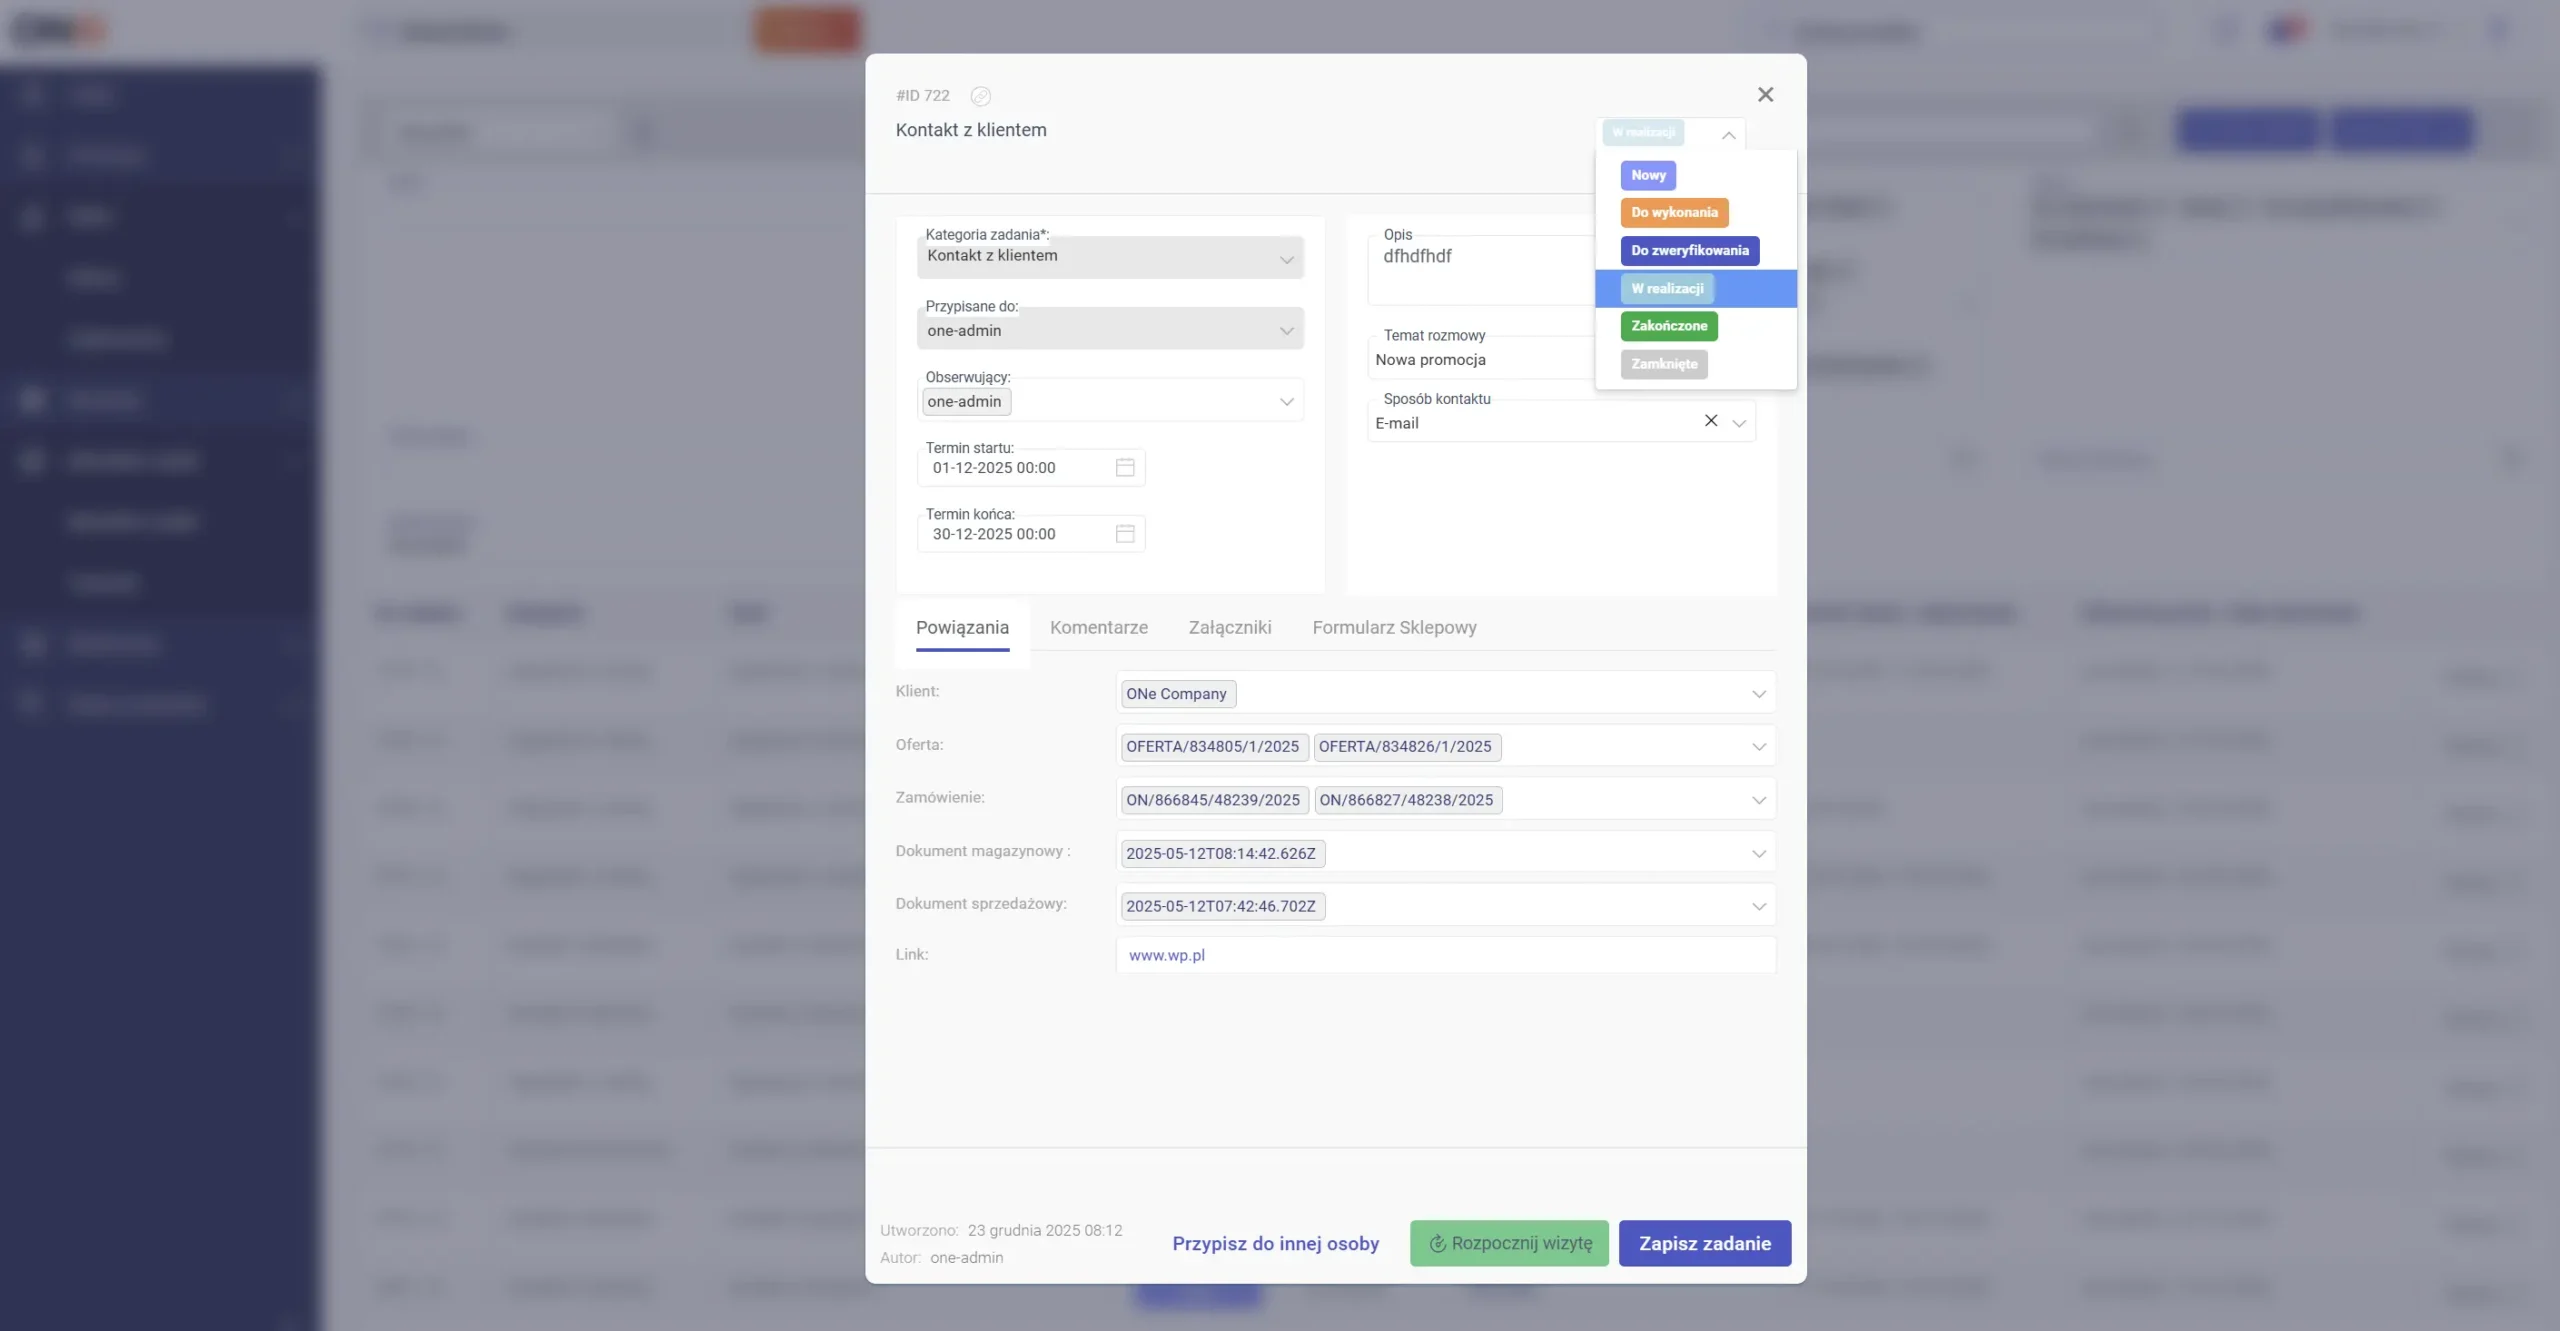Switch to the Komentarze tab
This screenshot has height=1331, width=2560.
1098,627
